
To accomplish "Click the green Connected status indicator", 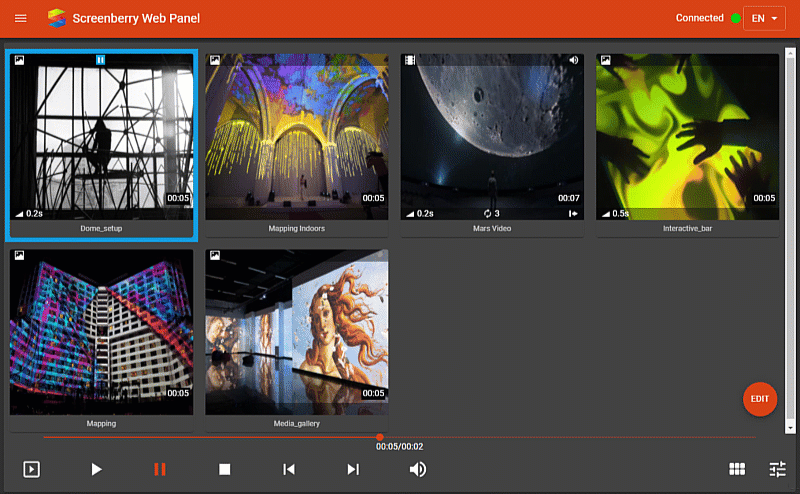I will coord(736,18).
